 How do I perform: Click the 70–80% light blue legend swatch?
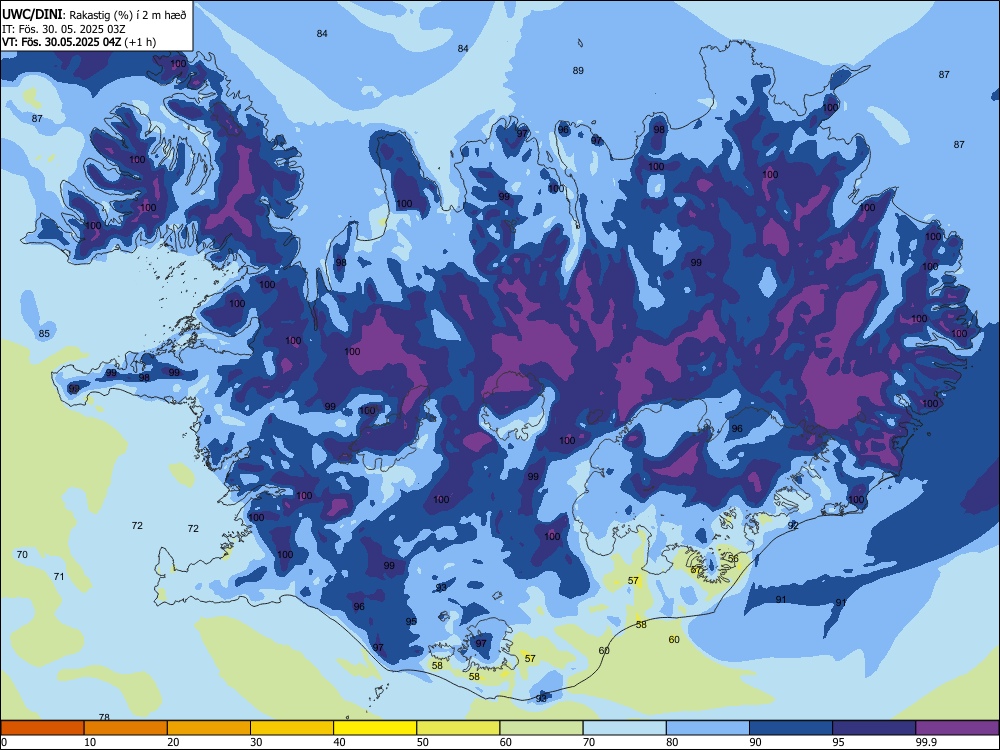tap(625, 728)
